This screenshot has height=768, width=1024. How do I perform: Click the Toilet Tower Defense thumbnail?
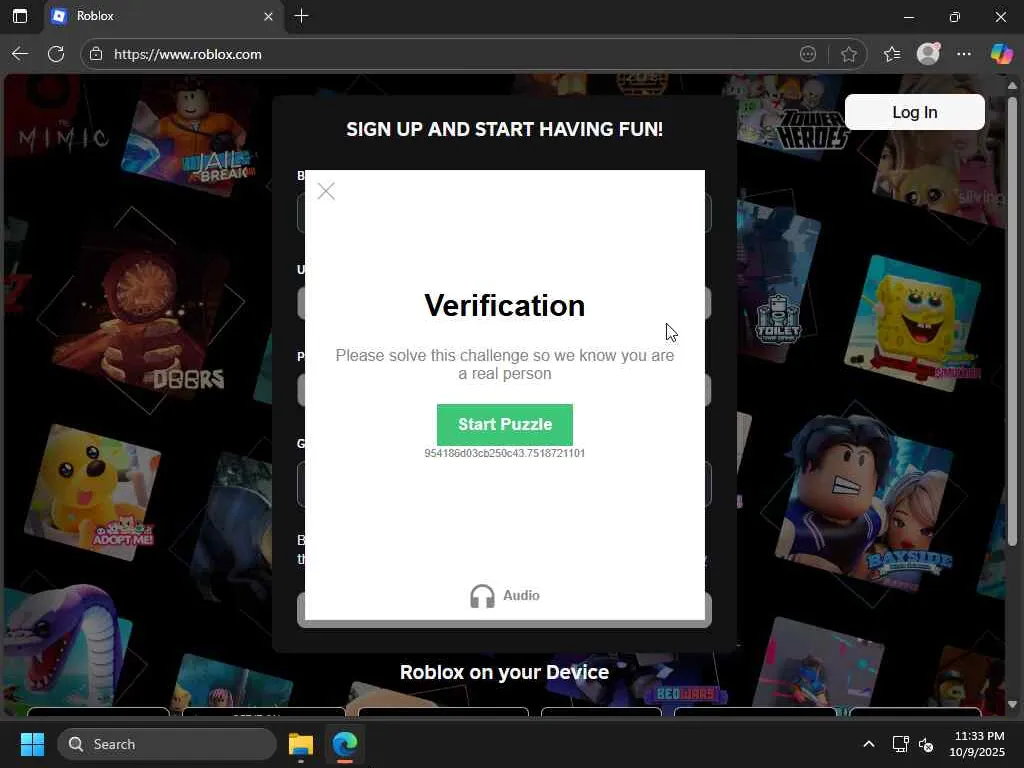777,281
